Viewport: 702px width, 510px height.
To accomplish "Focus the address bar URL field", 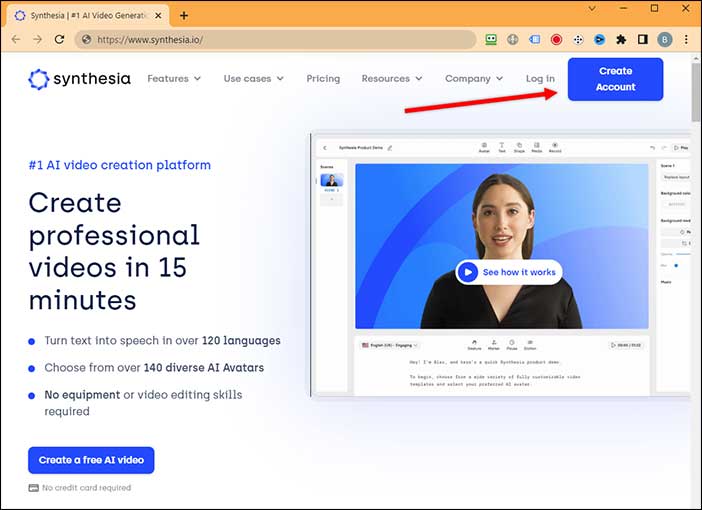I will click(275, 39).
